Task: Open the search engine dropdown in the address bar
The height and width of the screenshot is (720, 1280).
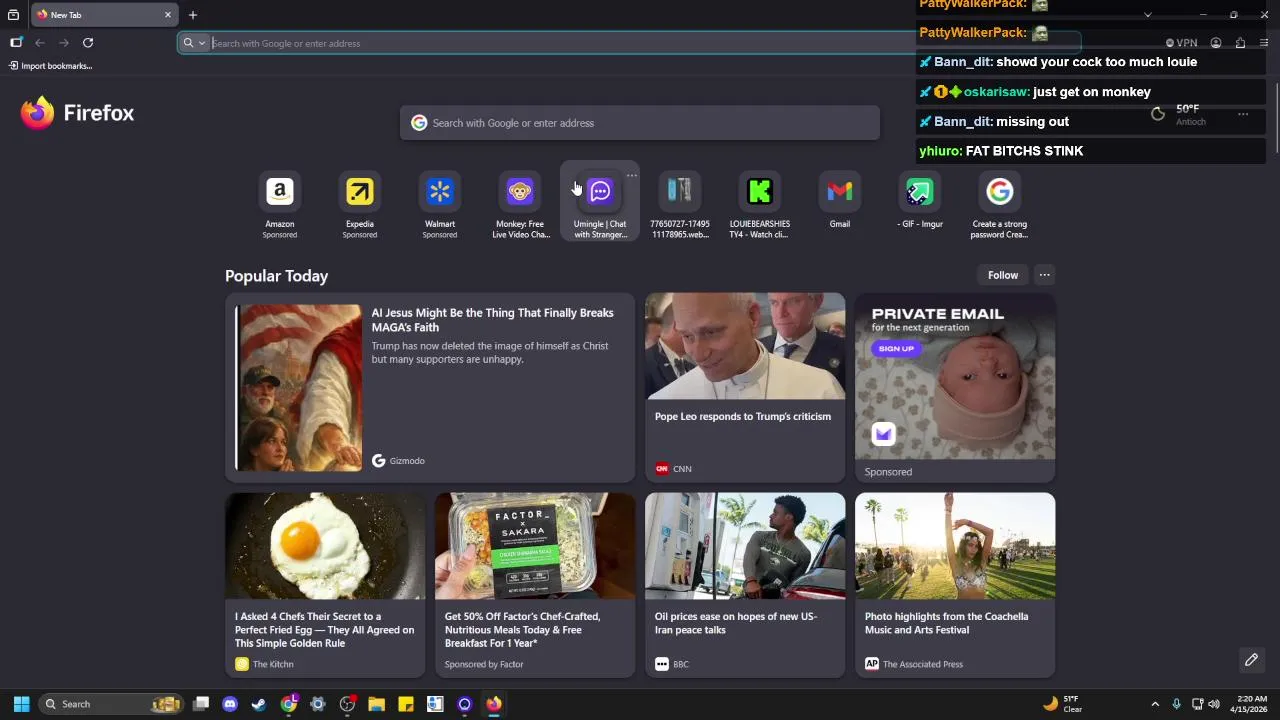Action: point(194,43)
